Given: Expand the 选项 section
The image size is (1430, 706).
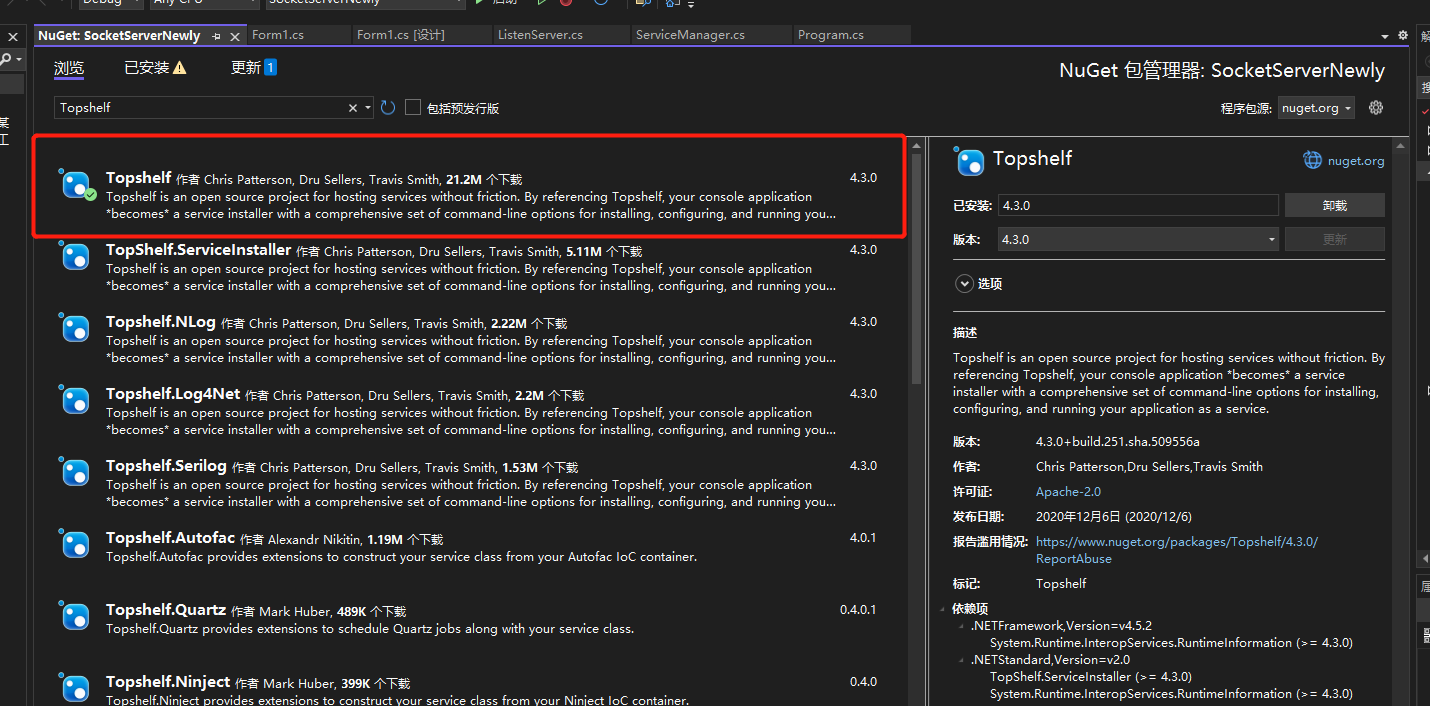Looking at the screenshot, I should (x=965, y=284).
